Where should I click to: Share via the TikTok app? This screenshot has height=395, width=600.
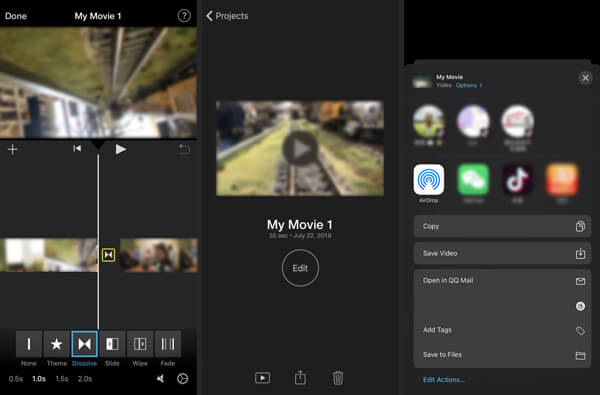pos(518,180)
